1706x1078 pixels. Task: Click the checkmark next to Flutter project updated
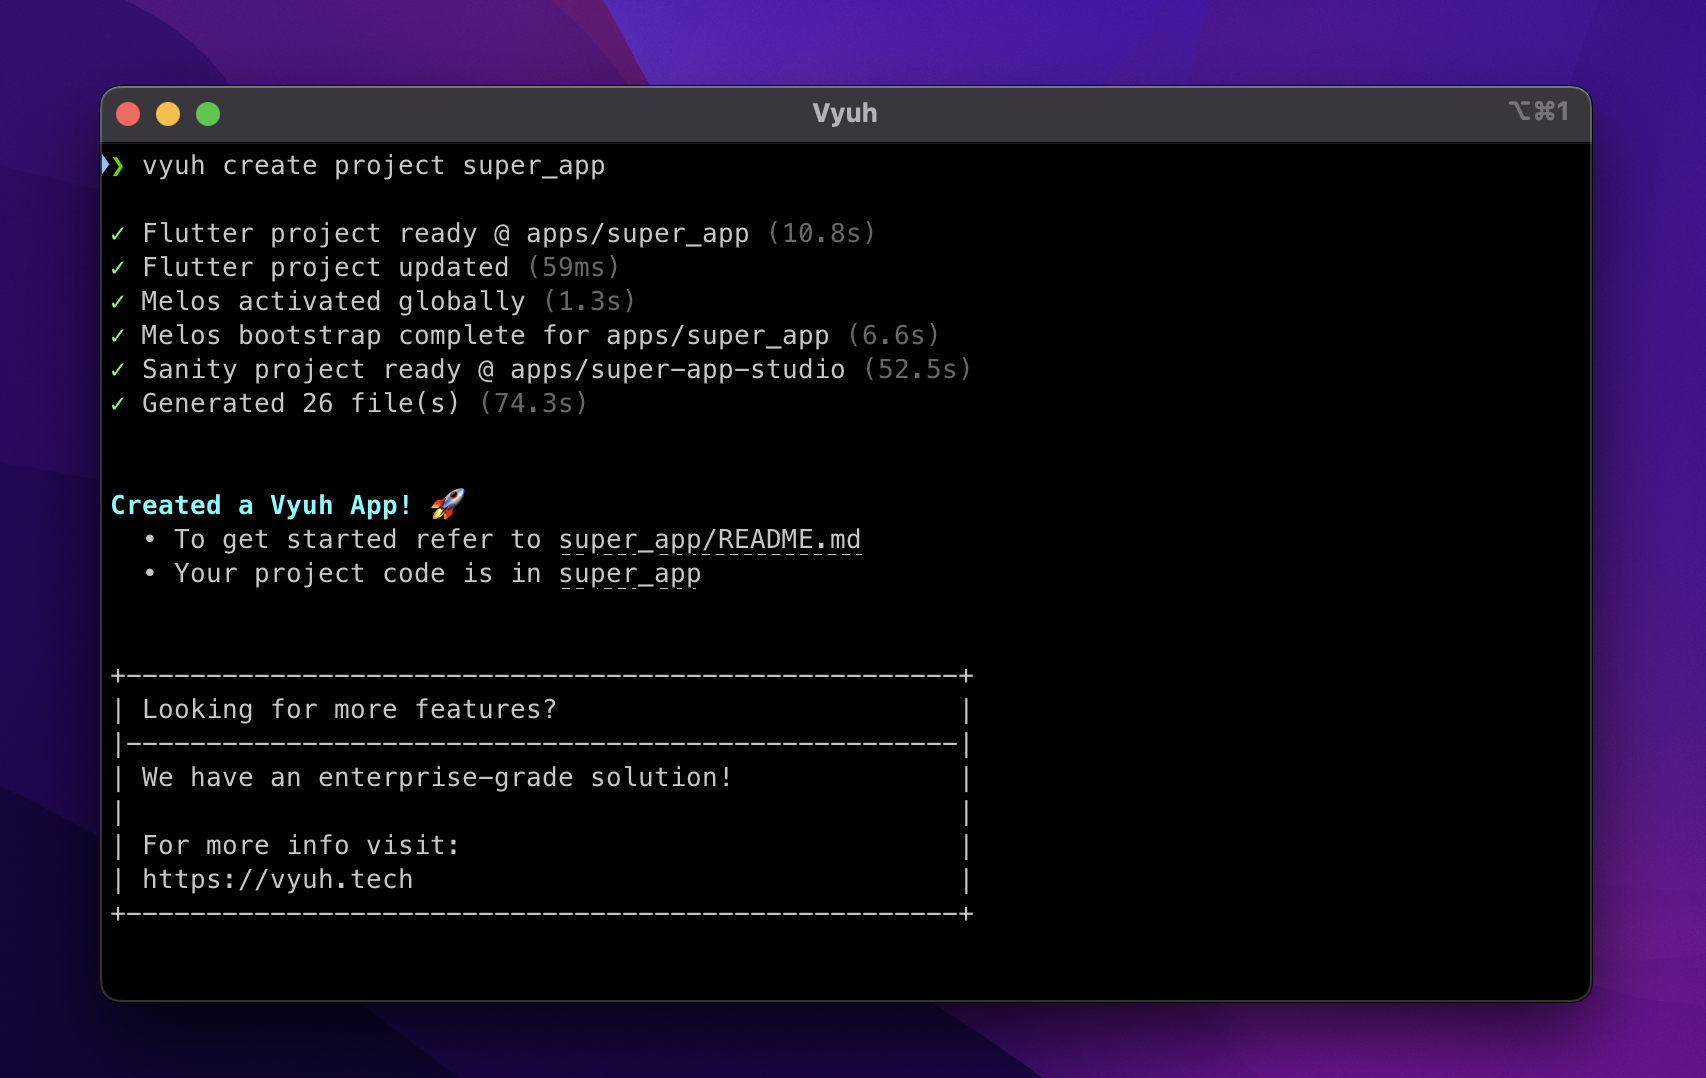coord(119,267)
